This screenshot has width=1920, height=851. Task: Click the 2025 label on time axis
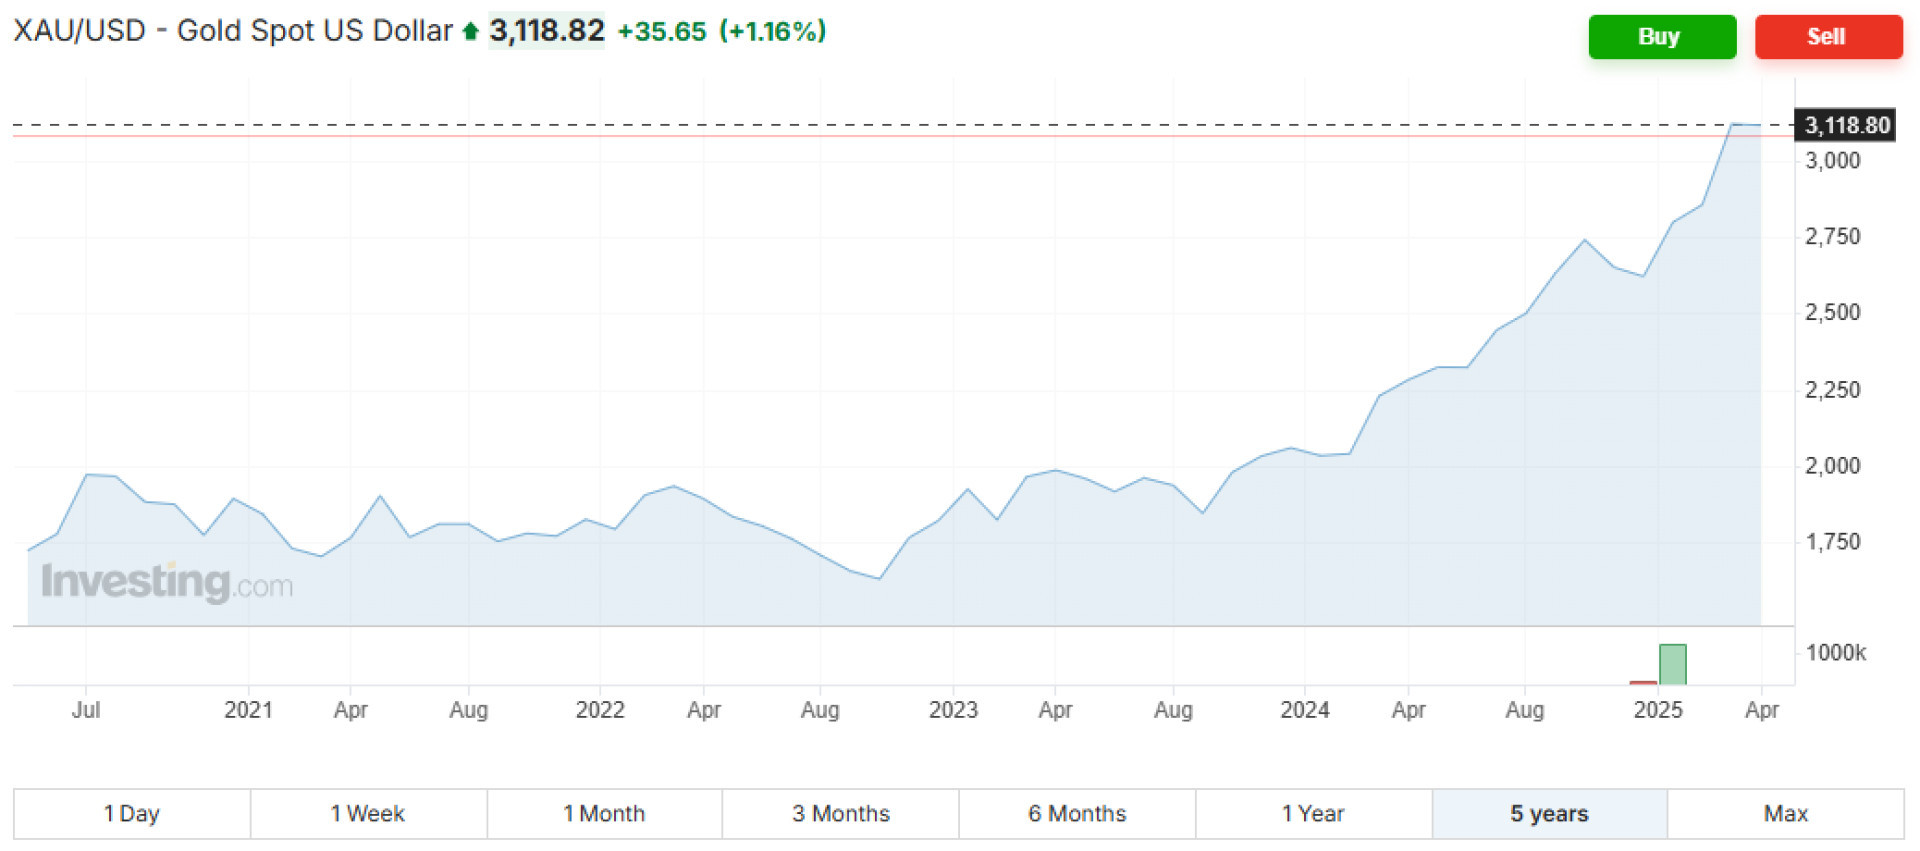1657,710
